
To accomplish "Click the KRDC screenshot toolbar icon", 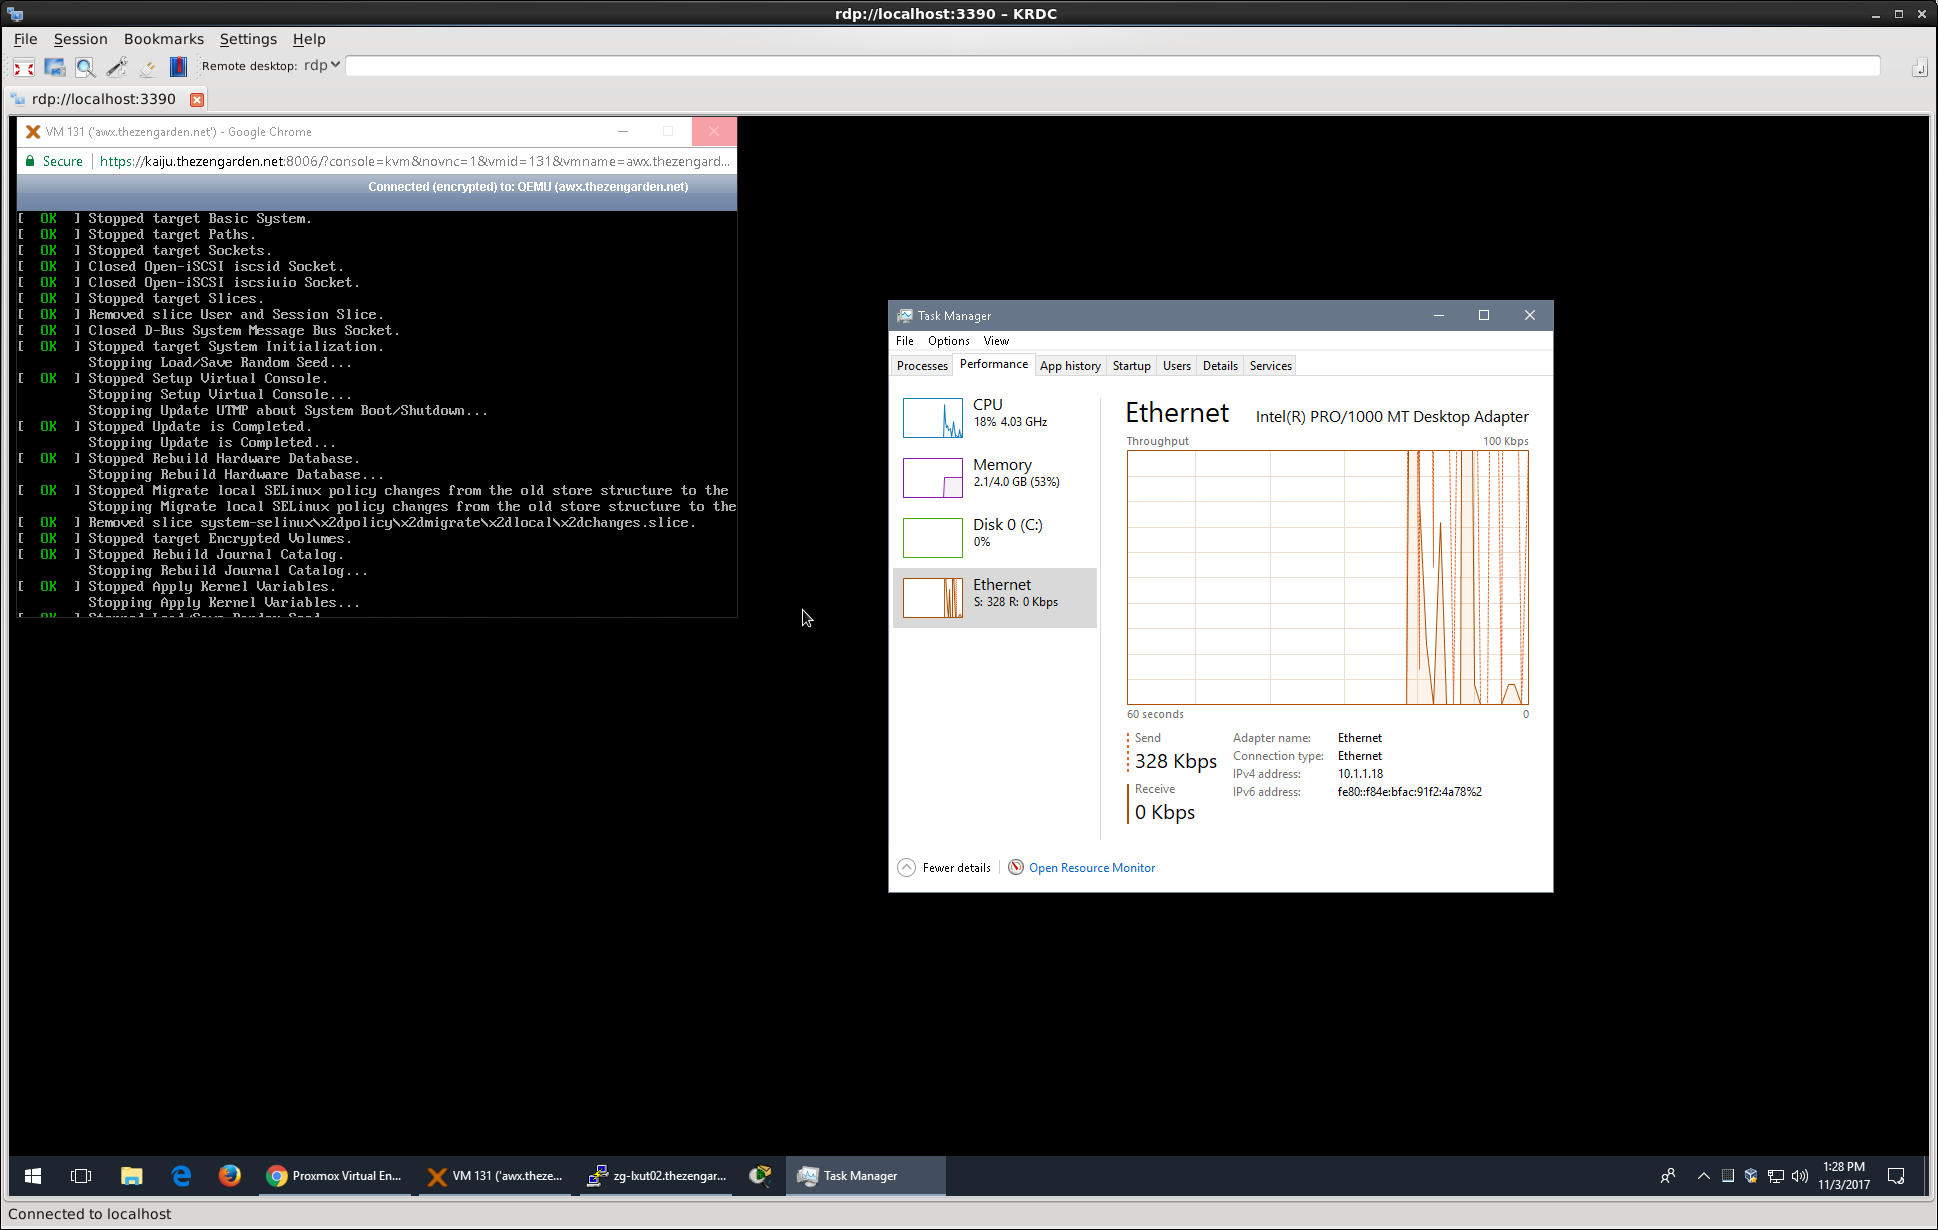I will 55,67.
